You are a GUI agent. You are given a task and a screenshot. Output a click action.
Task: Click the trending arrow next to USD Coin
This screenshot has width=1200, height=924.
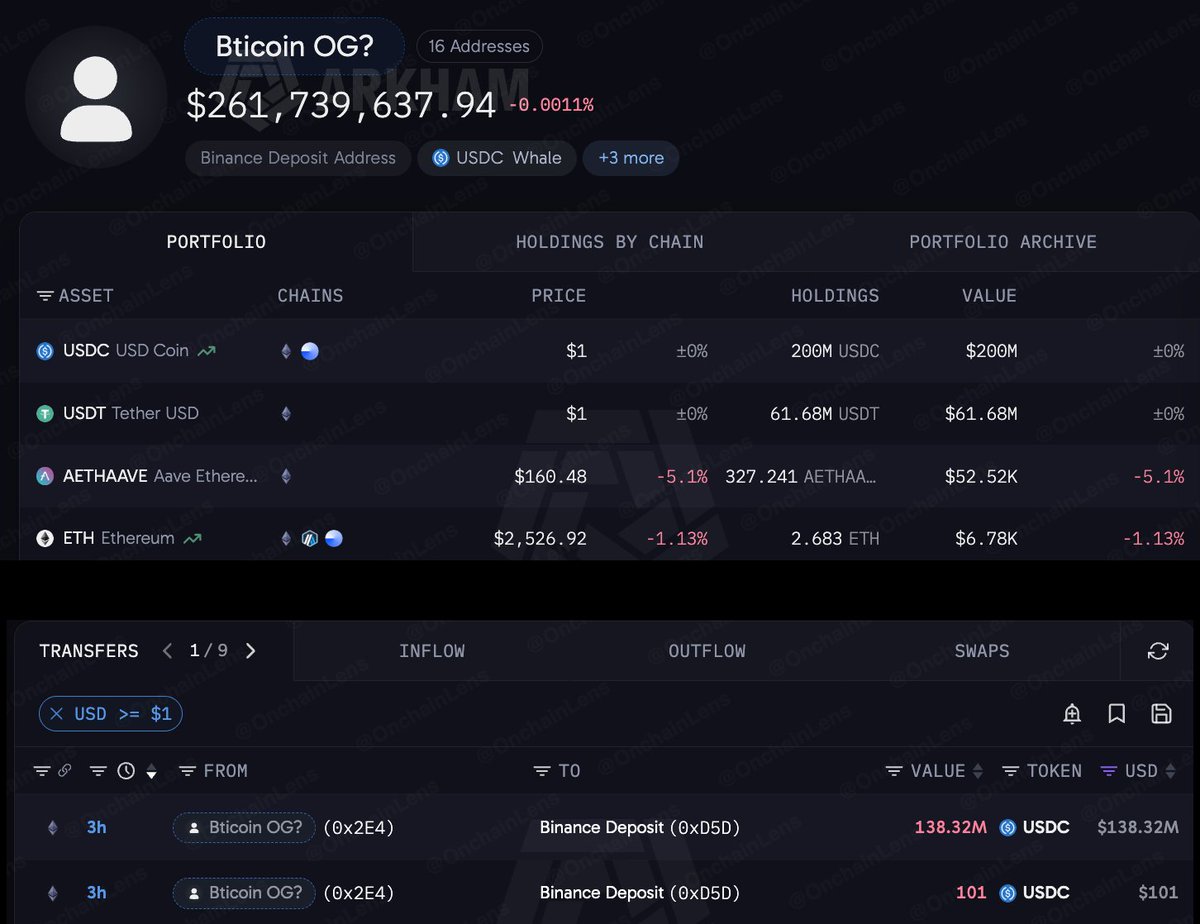click(207, 351)
